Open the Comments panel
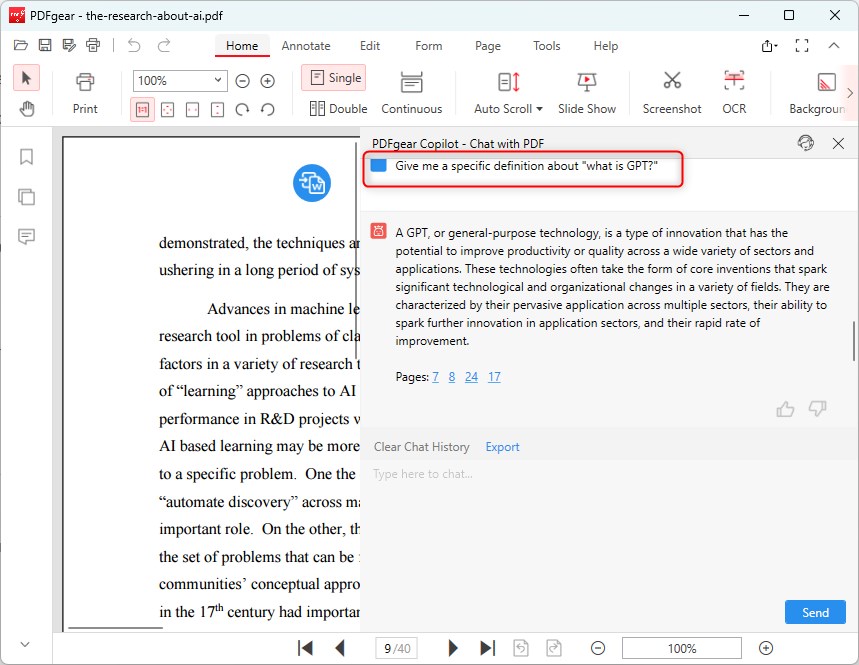 point(26,236)
